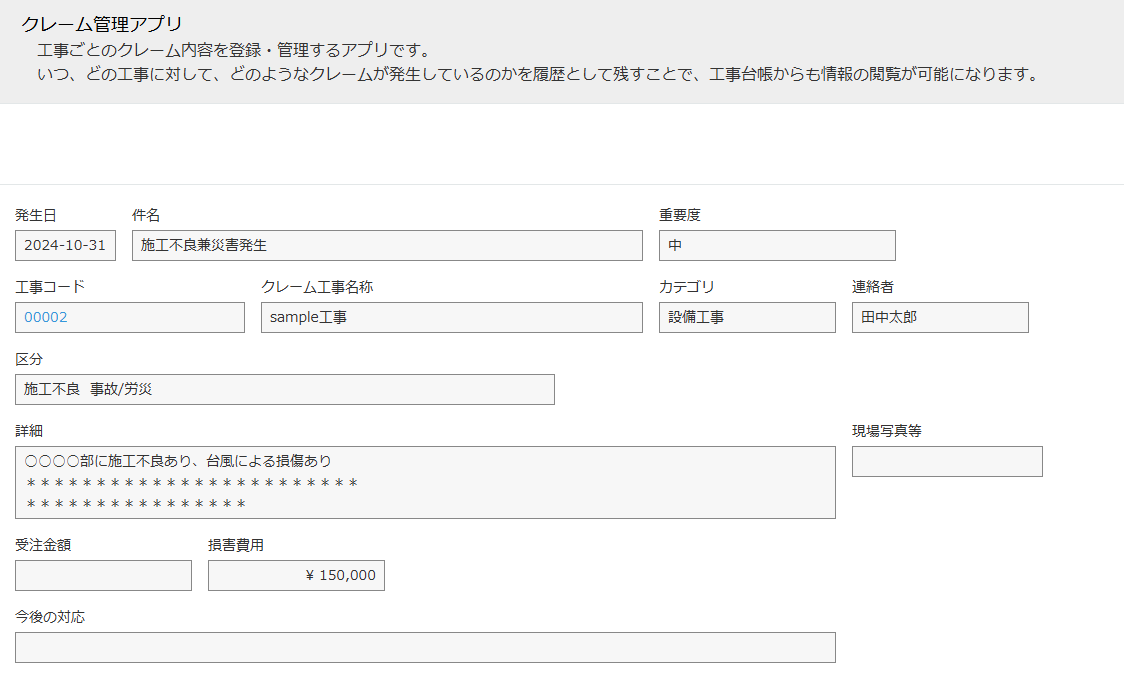Focus the empty 受注金額 field
The height and width of the screenshot is (695, 1124).
pos(103,575)
